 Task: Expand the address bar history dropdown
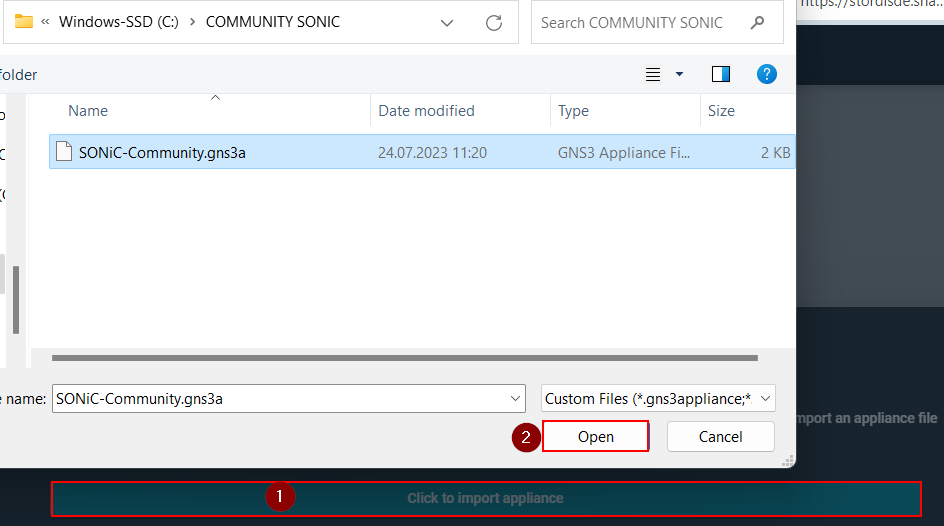(x=447, y=22)
